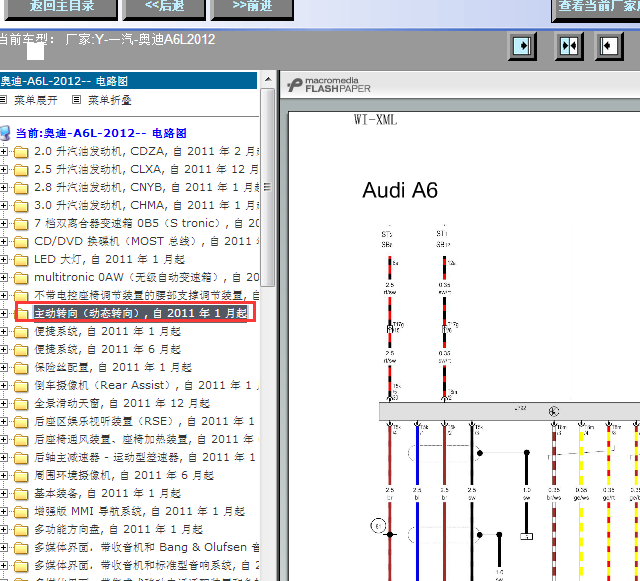Expand the LED 大灯 folder

click(x=4, y=259)
